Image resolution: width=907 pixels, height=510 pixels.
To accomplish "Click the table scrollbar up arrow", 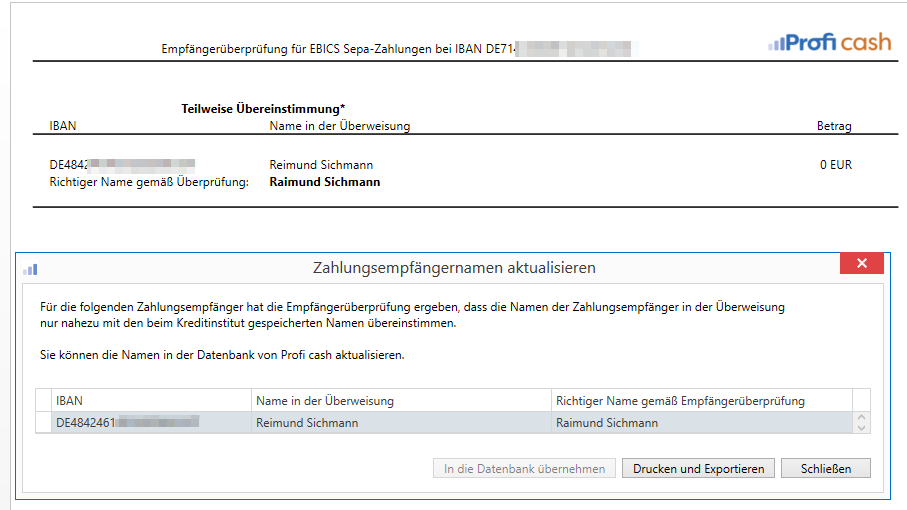I will (861, 418).
